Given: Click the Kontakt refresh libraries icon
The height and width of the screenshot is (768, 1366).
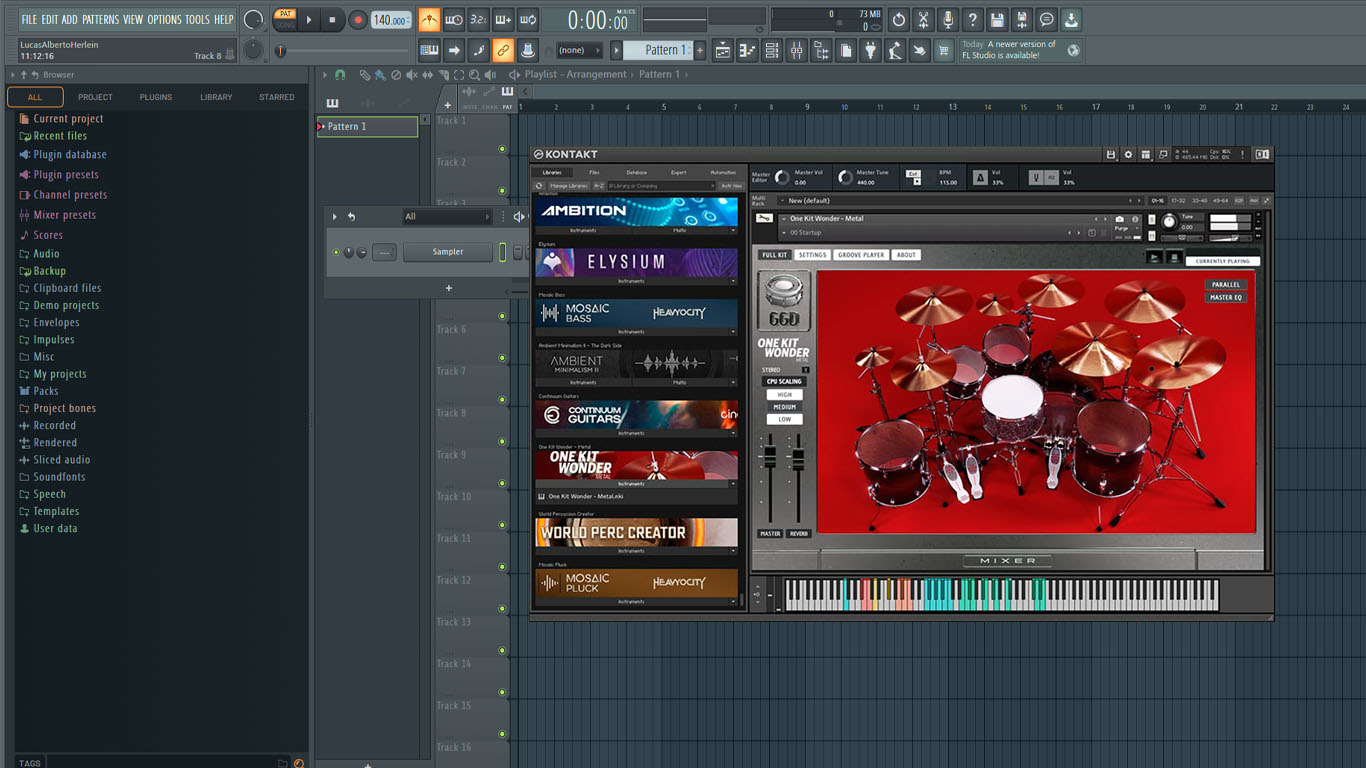Looking at the screenshot, I should tap(540, 186).
